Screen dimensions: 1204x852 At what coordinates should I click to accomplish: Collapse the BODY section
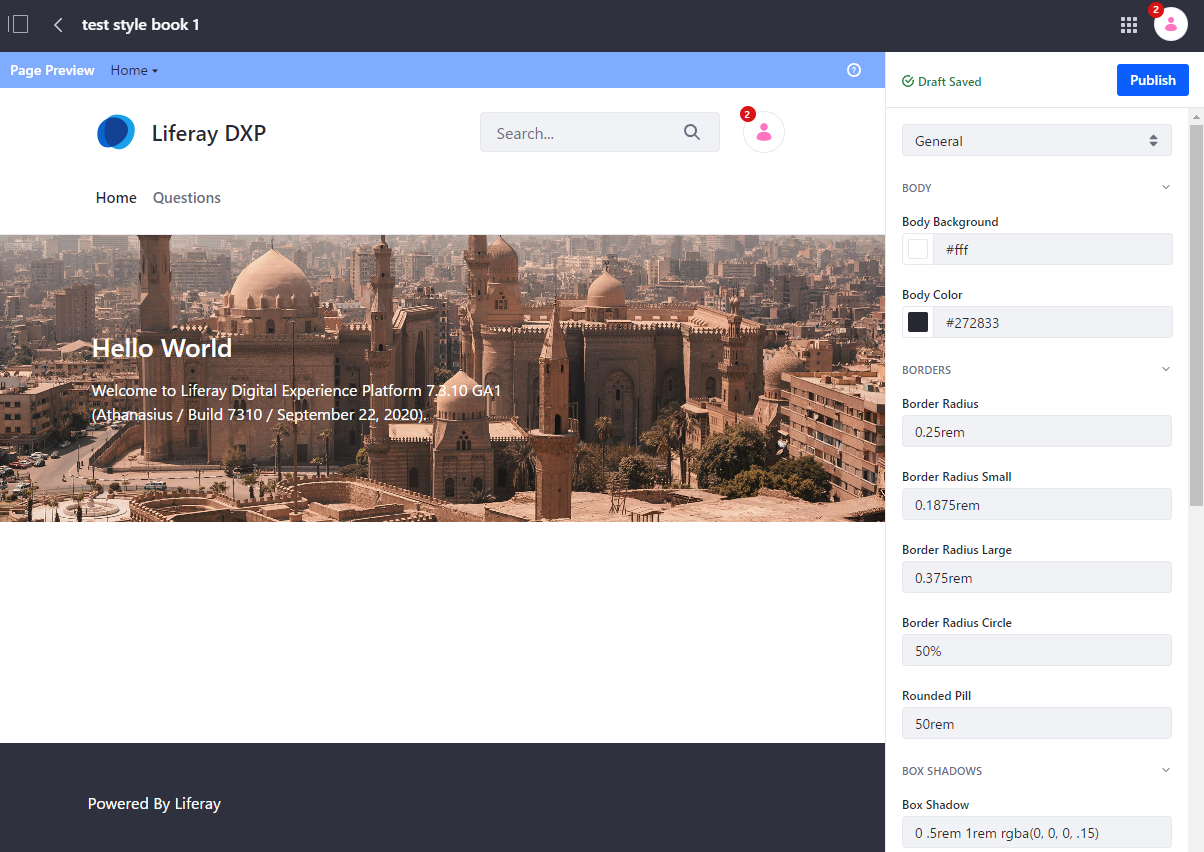(1165, 187)
